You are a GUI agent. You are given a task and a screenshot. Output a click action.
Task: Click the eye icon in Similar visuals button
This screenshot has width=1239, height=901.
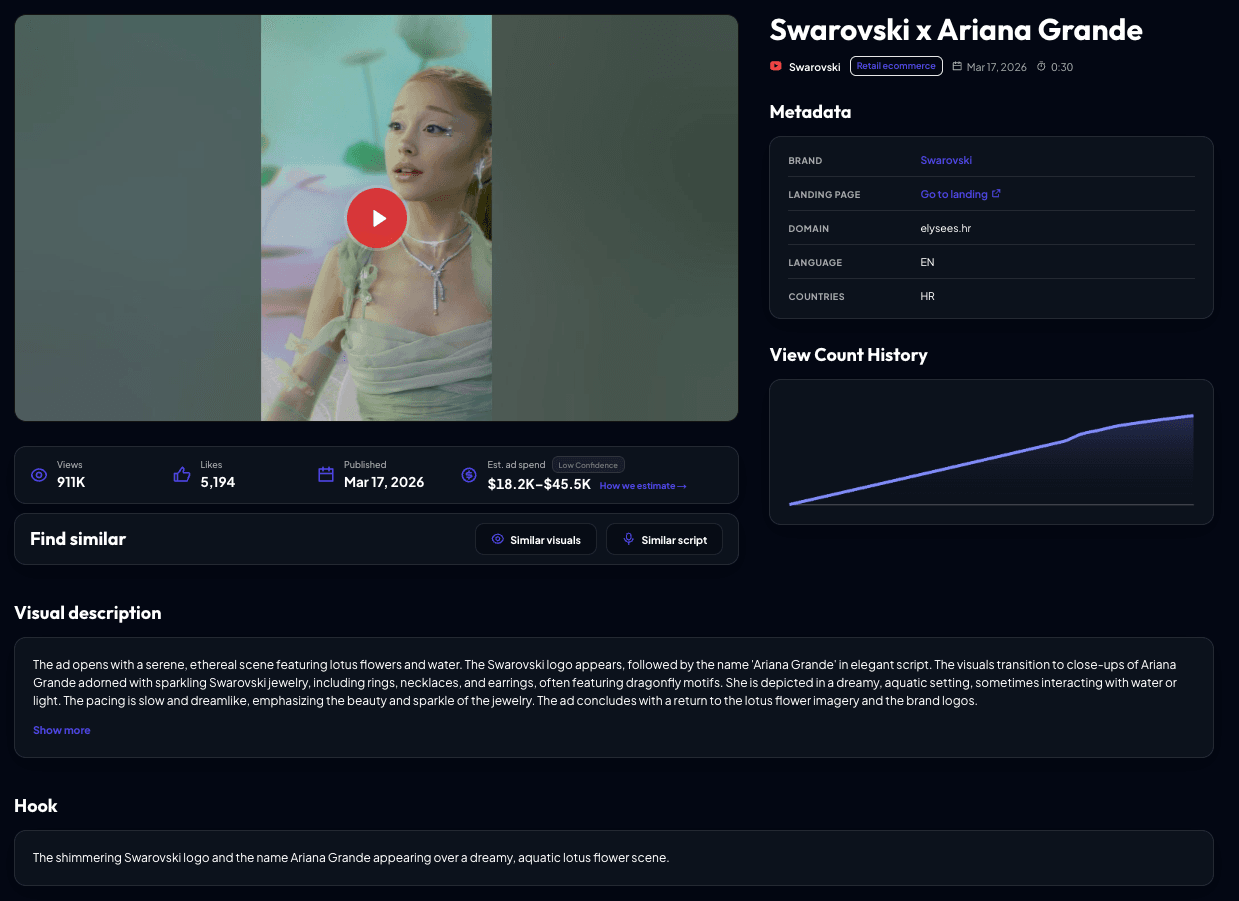pyautogui.click(x=497, y=540)
